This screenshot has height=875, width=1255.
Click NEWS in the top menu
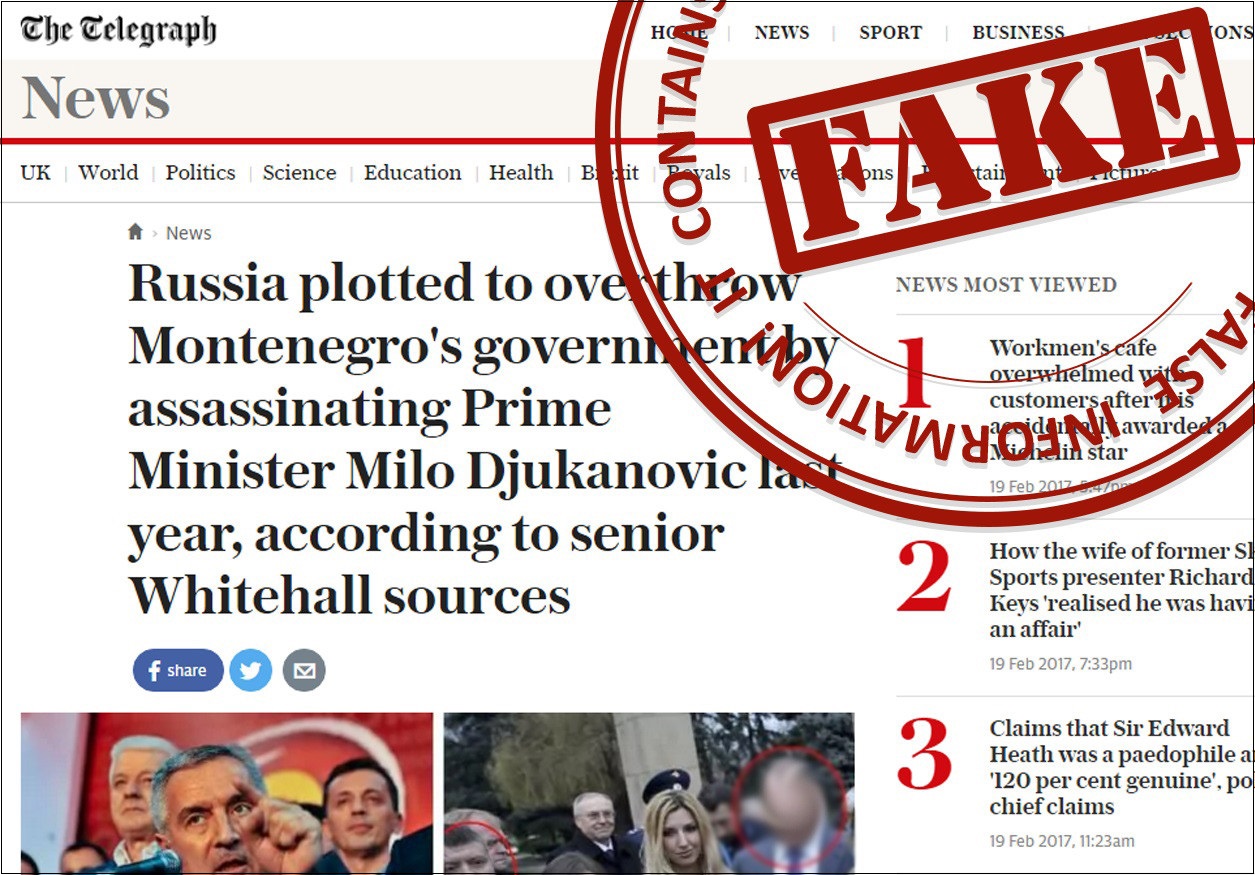(782, 32)
